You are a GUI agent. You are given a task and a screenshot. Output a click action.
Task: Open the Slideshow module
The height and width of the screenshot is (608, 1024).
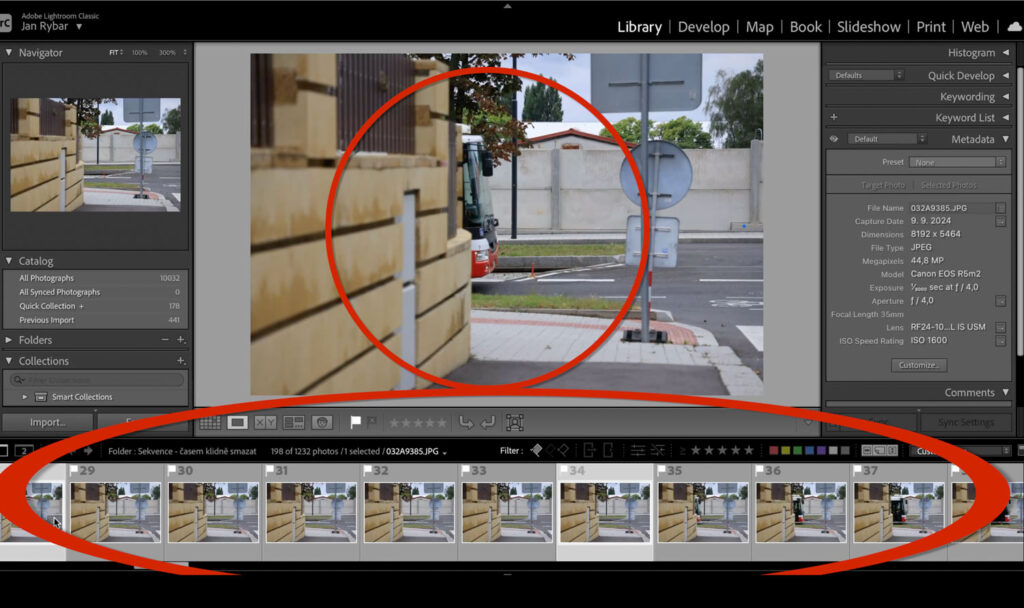[x=871, y=27]
